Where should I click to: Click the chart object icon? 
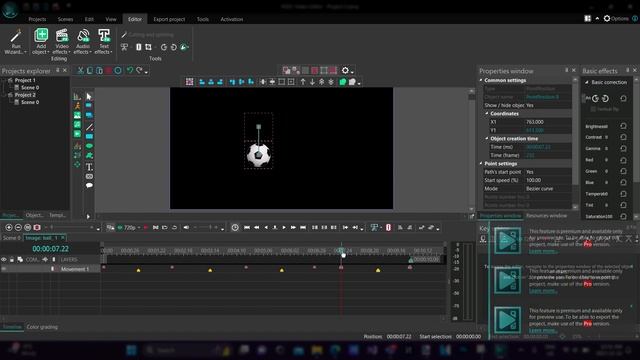77,96
